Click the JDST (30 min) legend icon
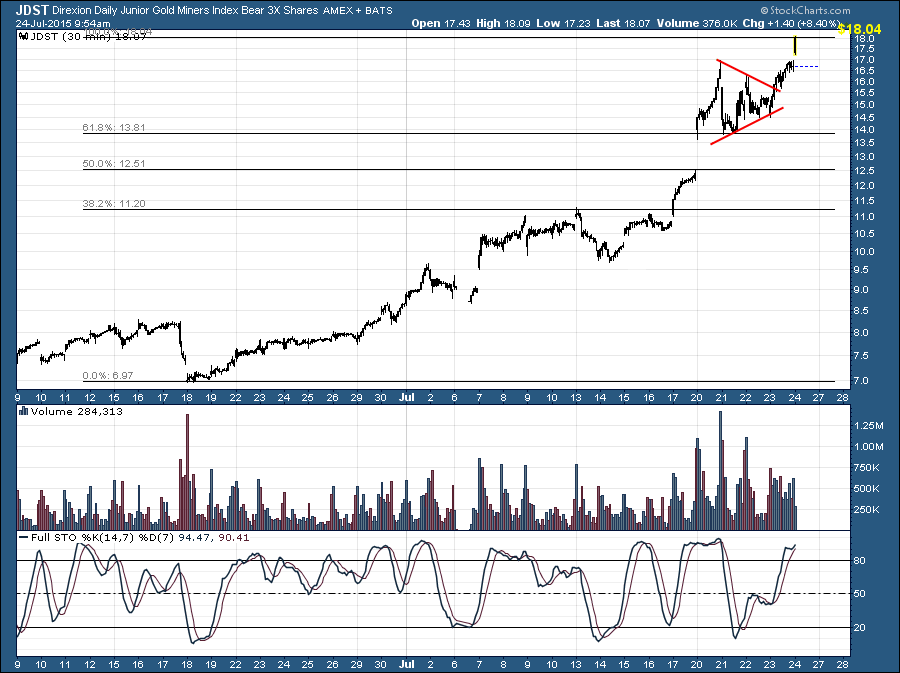This screenshot has width=900, height=673. [x=24, y=36]
